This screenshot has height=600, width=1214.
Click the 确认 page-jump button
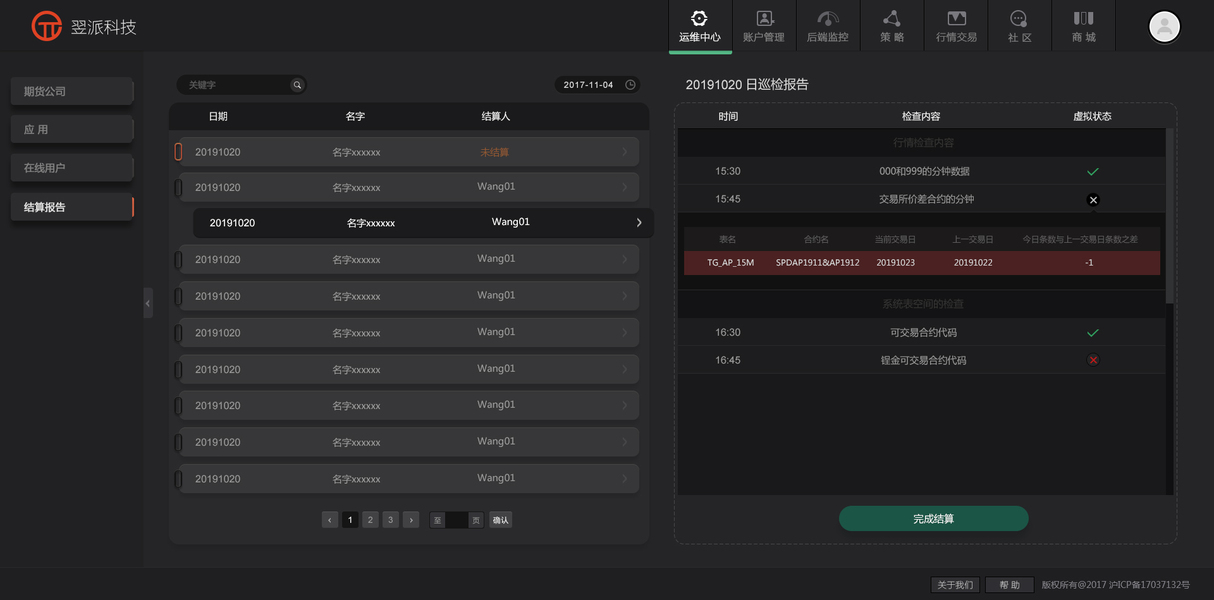(x=501, y=520)
